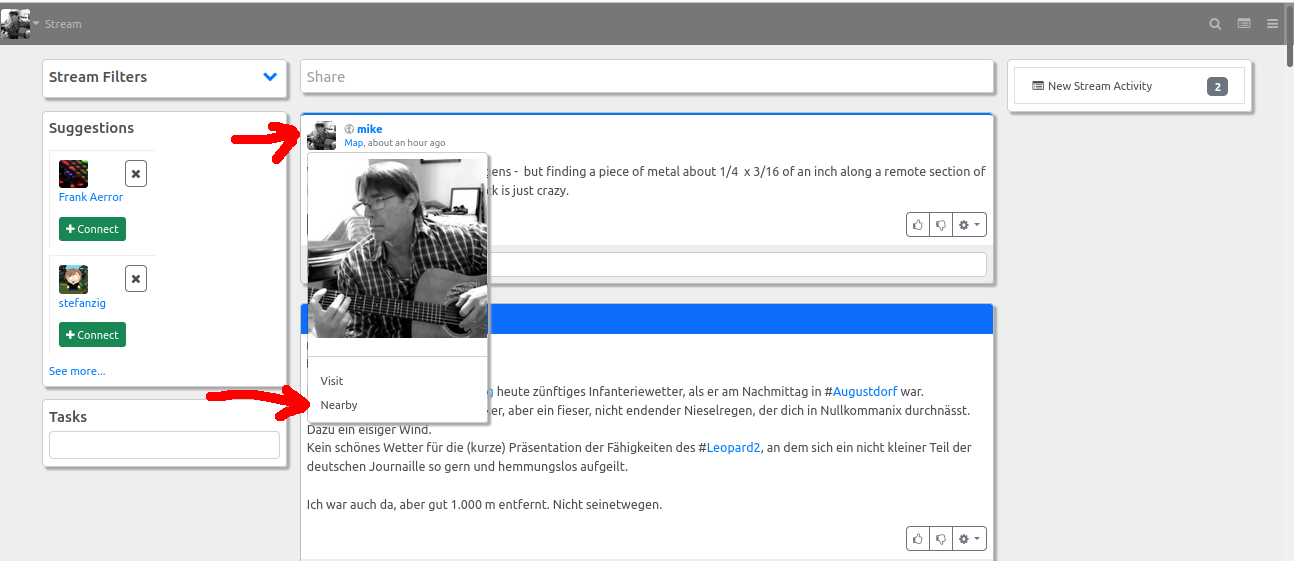Open the See more suggestions link
Viewport: 1294px width, 561px height.
point(77,371)
